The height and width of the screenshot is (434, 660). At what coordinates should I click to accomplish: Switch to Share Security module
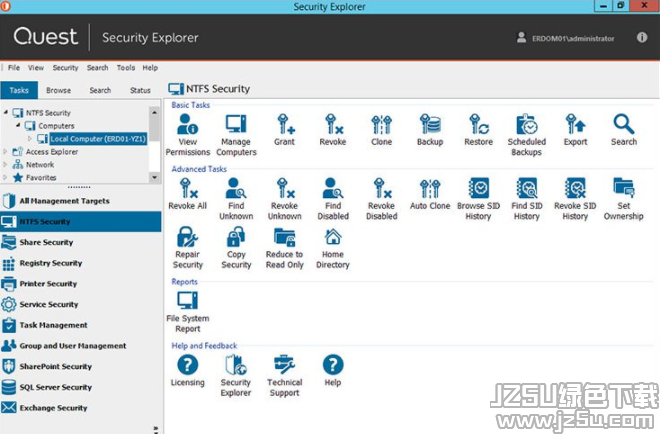coord(80,242)
